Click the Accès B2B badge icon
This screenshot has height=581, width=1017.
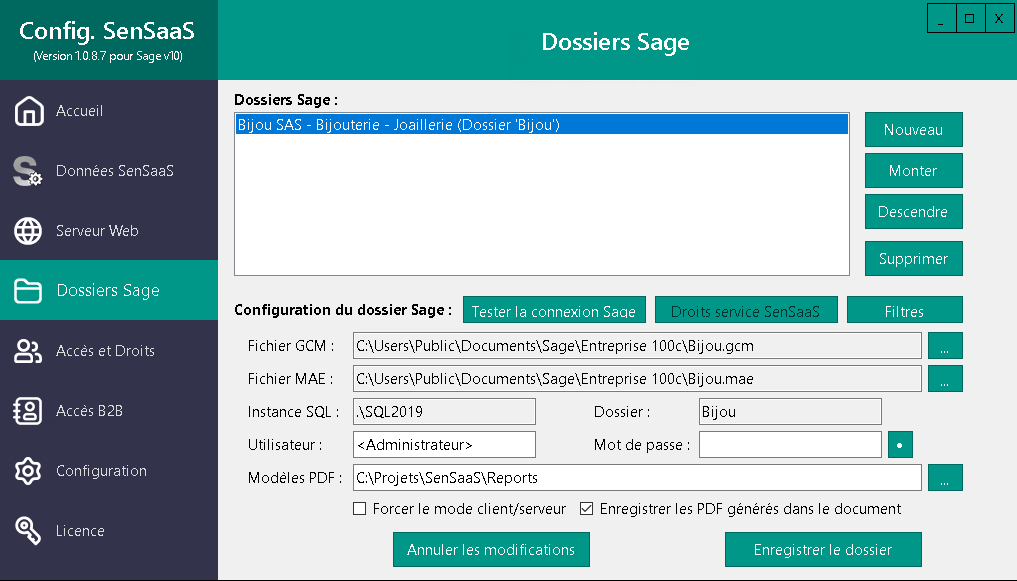tap(30, 410)
